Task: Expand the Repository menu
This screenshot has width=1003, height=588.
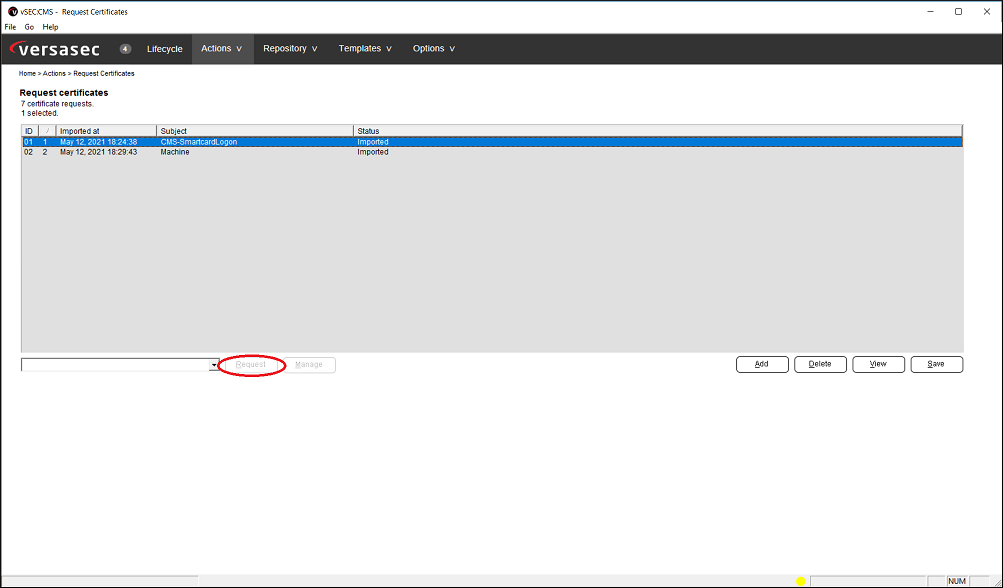Action: coord(290,49)
